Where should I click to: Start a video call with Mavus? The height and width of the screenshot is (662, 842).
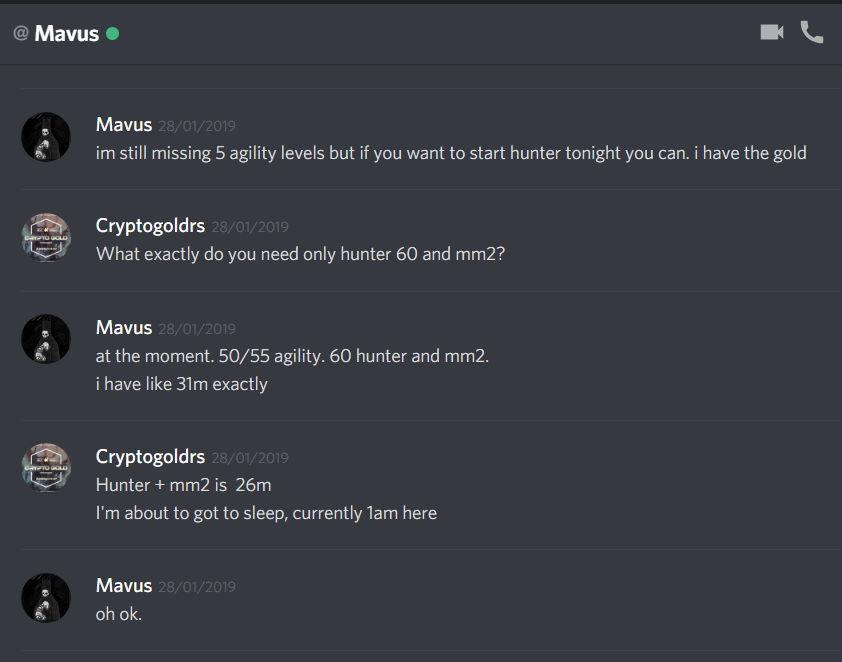771,32
